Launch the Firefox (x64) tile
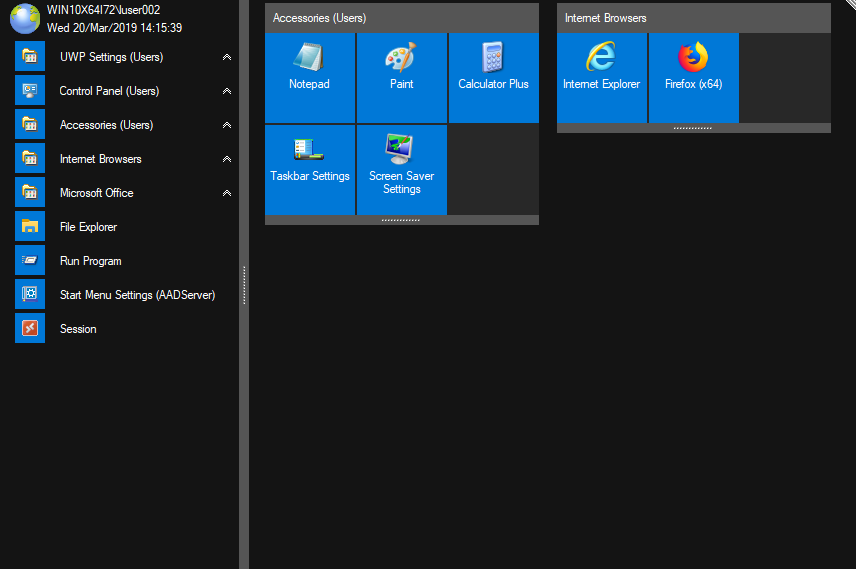This screenshot has height=569, width=856. pos(693,78)
